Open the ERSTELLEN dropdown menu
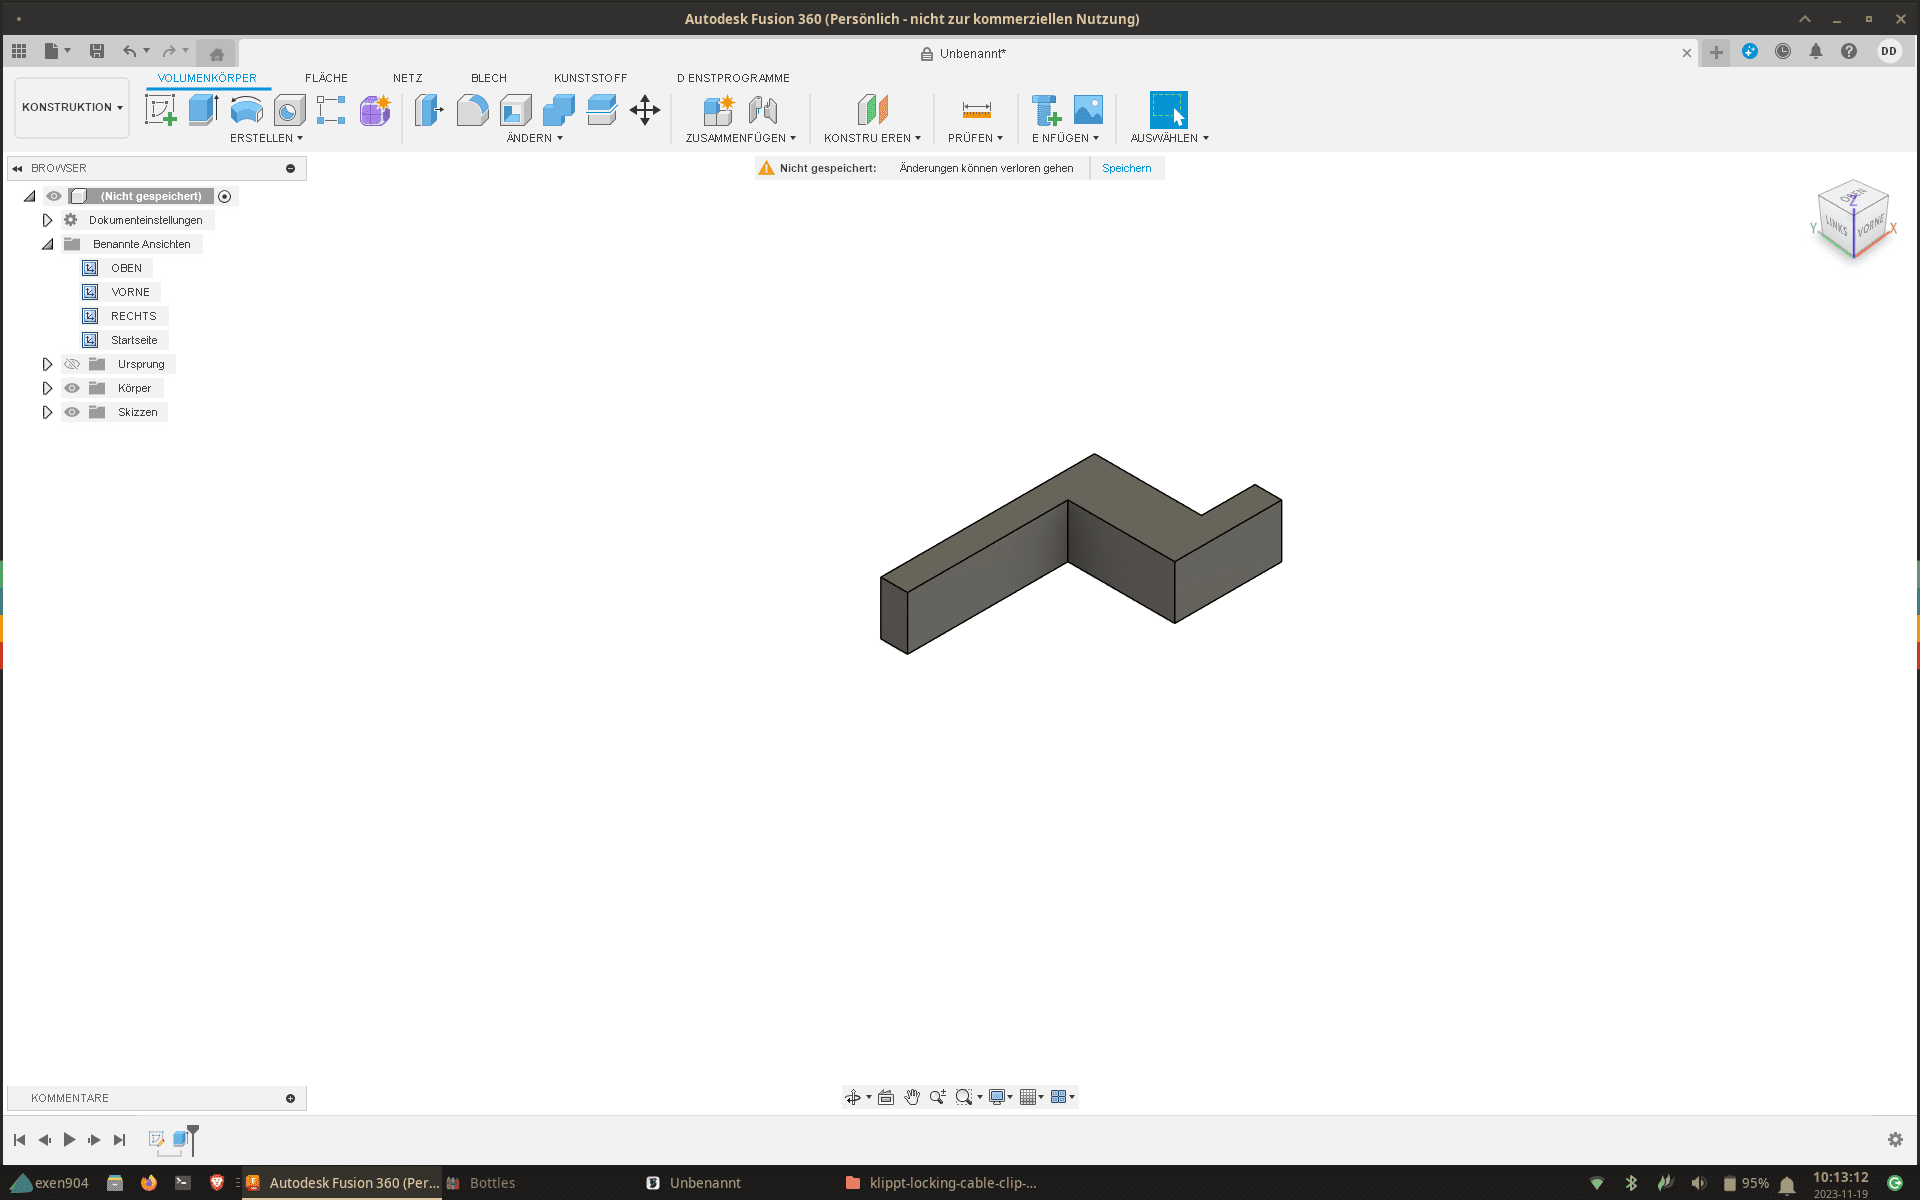 click(266, 138)
